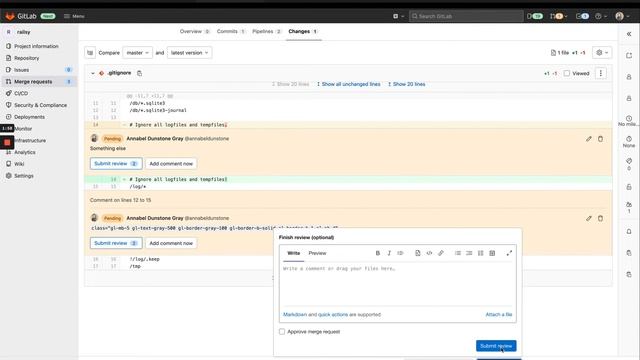The width and height of the screenshot is (640, 360).
Task: Add comment now under second comment
Action: [x=171, y=243]
